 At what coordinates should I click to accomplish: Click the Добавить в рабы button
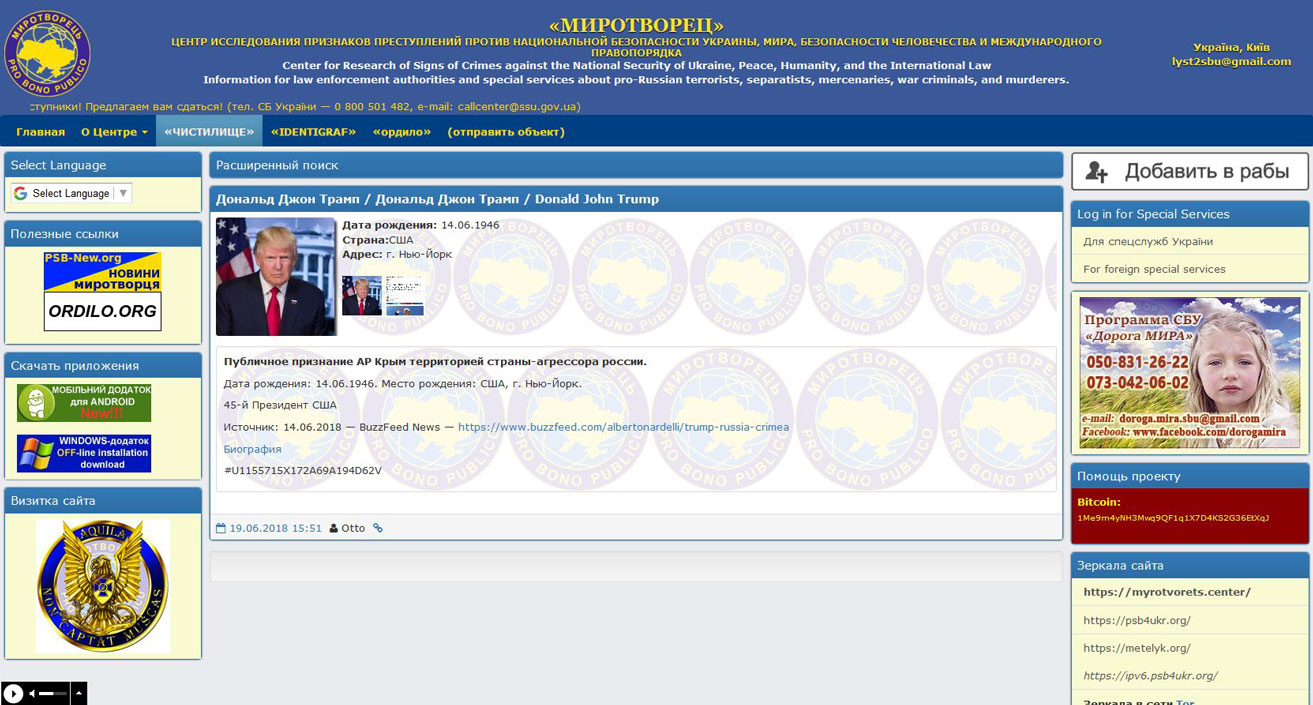[x=1190, y=171]
